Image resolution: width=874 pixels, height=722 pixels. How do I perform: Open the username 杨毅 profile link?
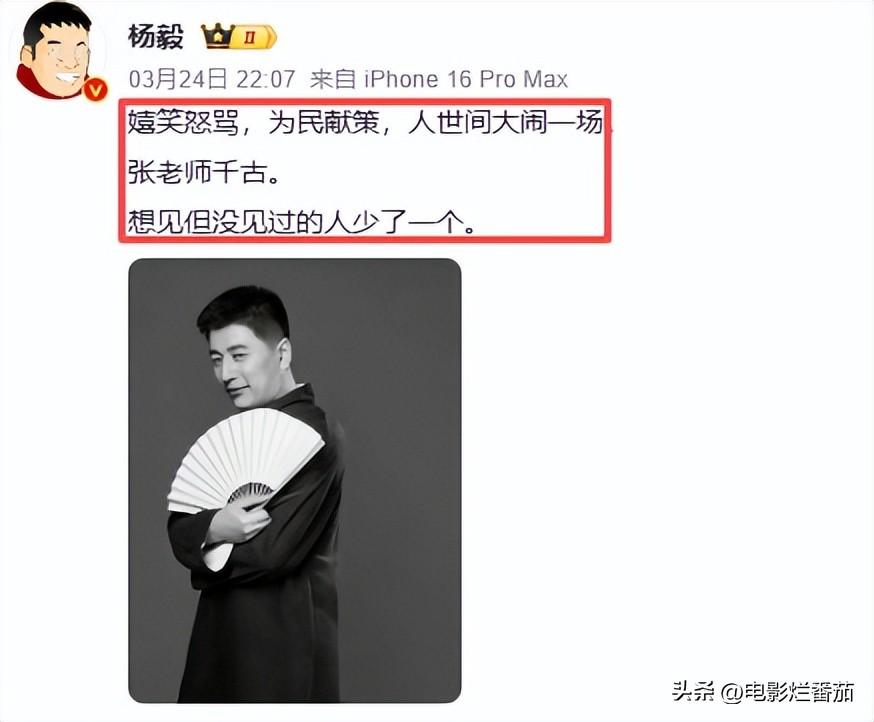(156, 37)
